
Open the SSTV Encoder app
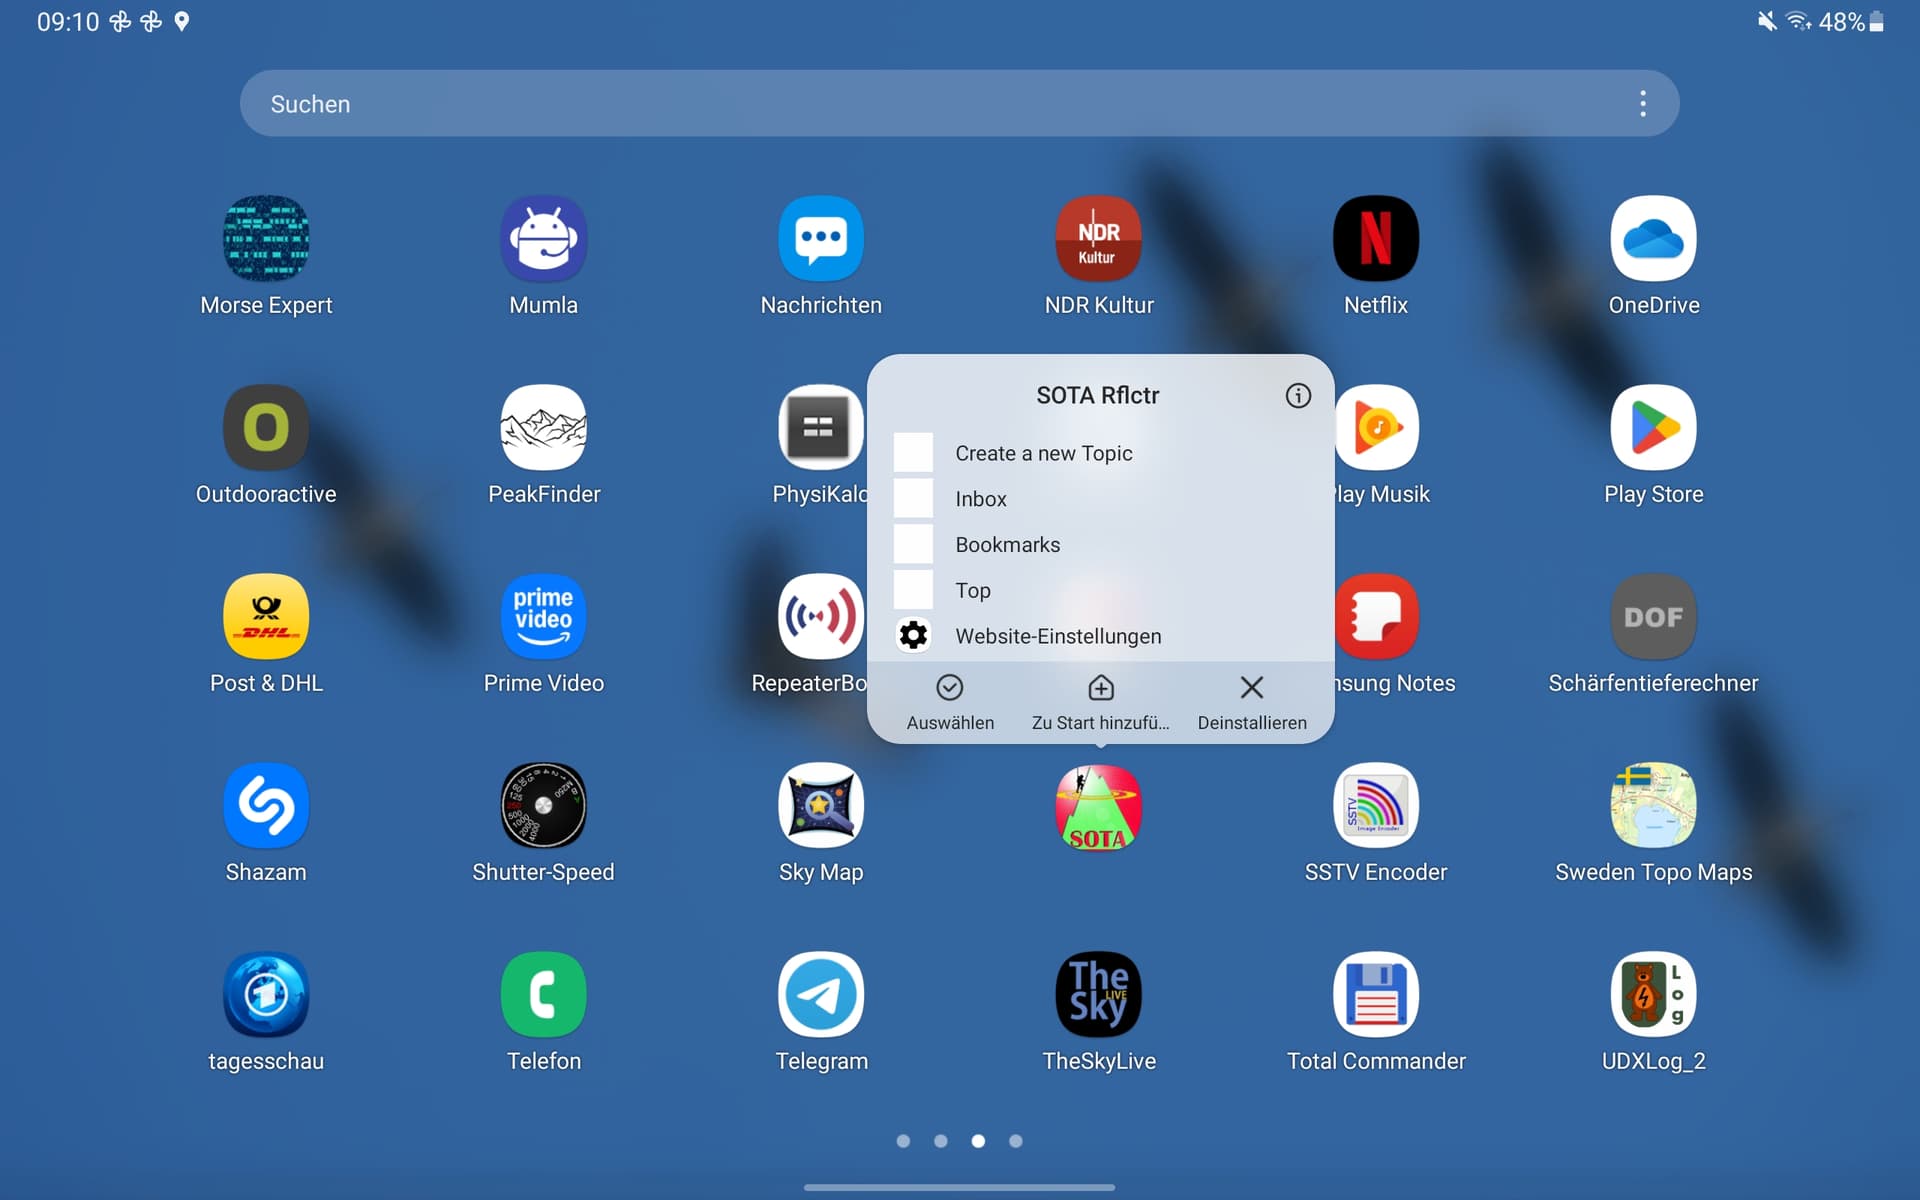(1375, 805)
